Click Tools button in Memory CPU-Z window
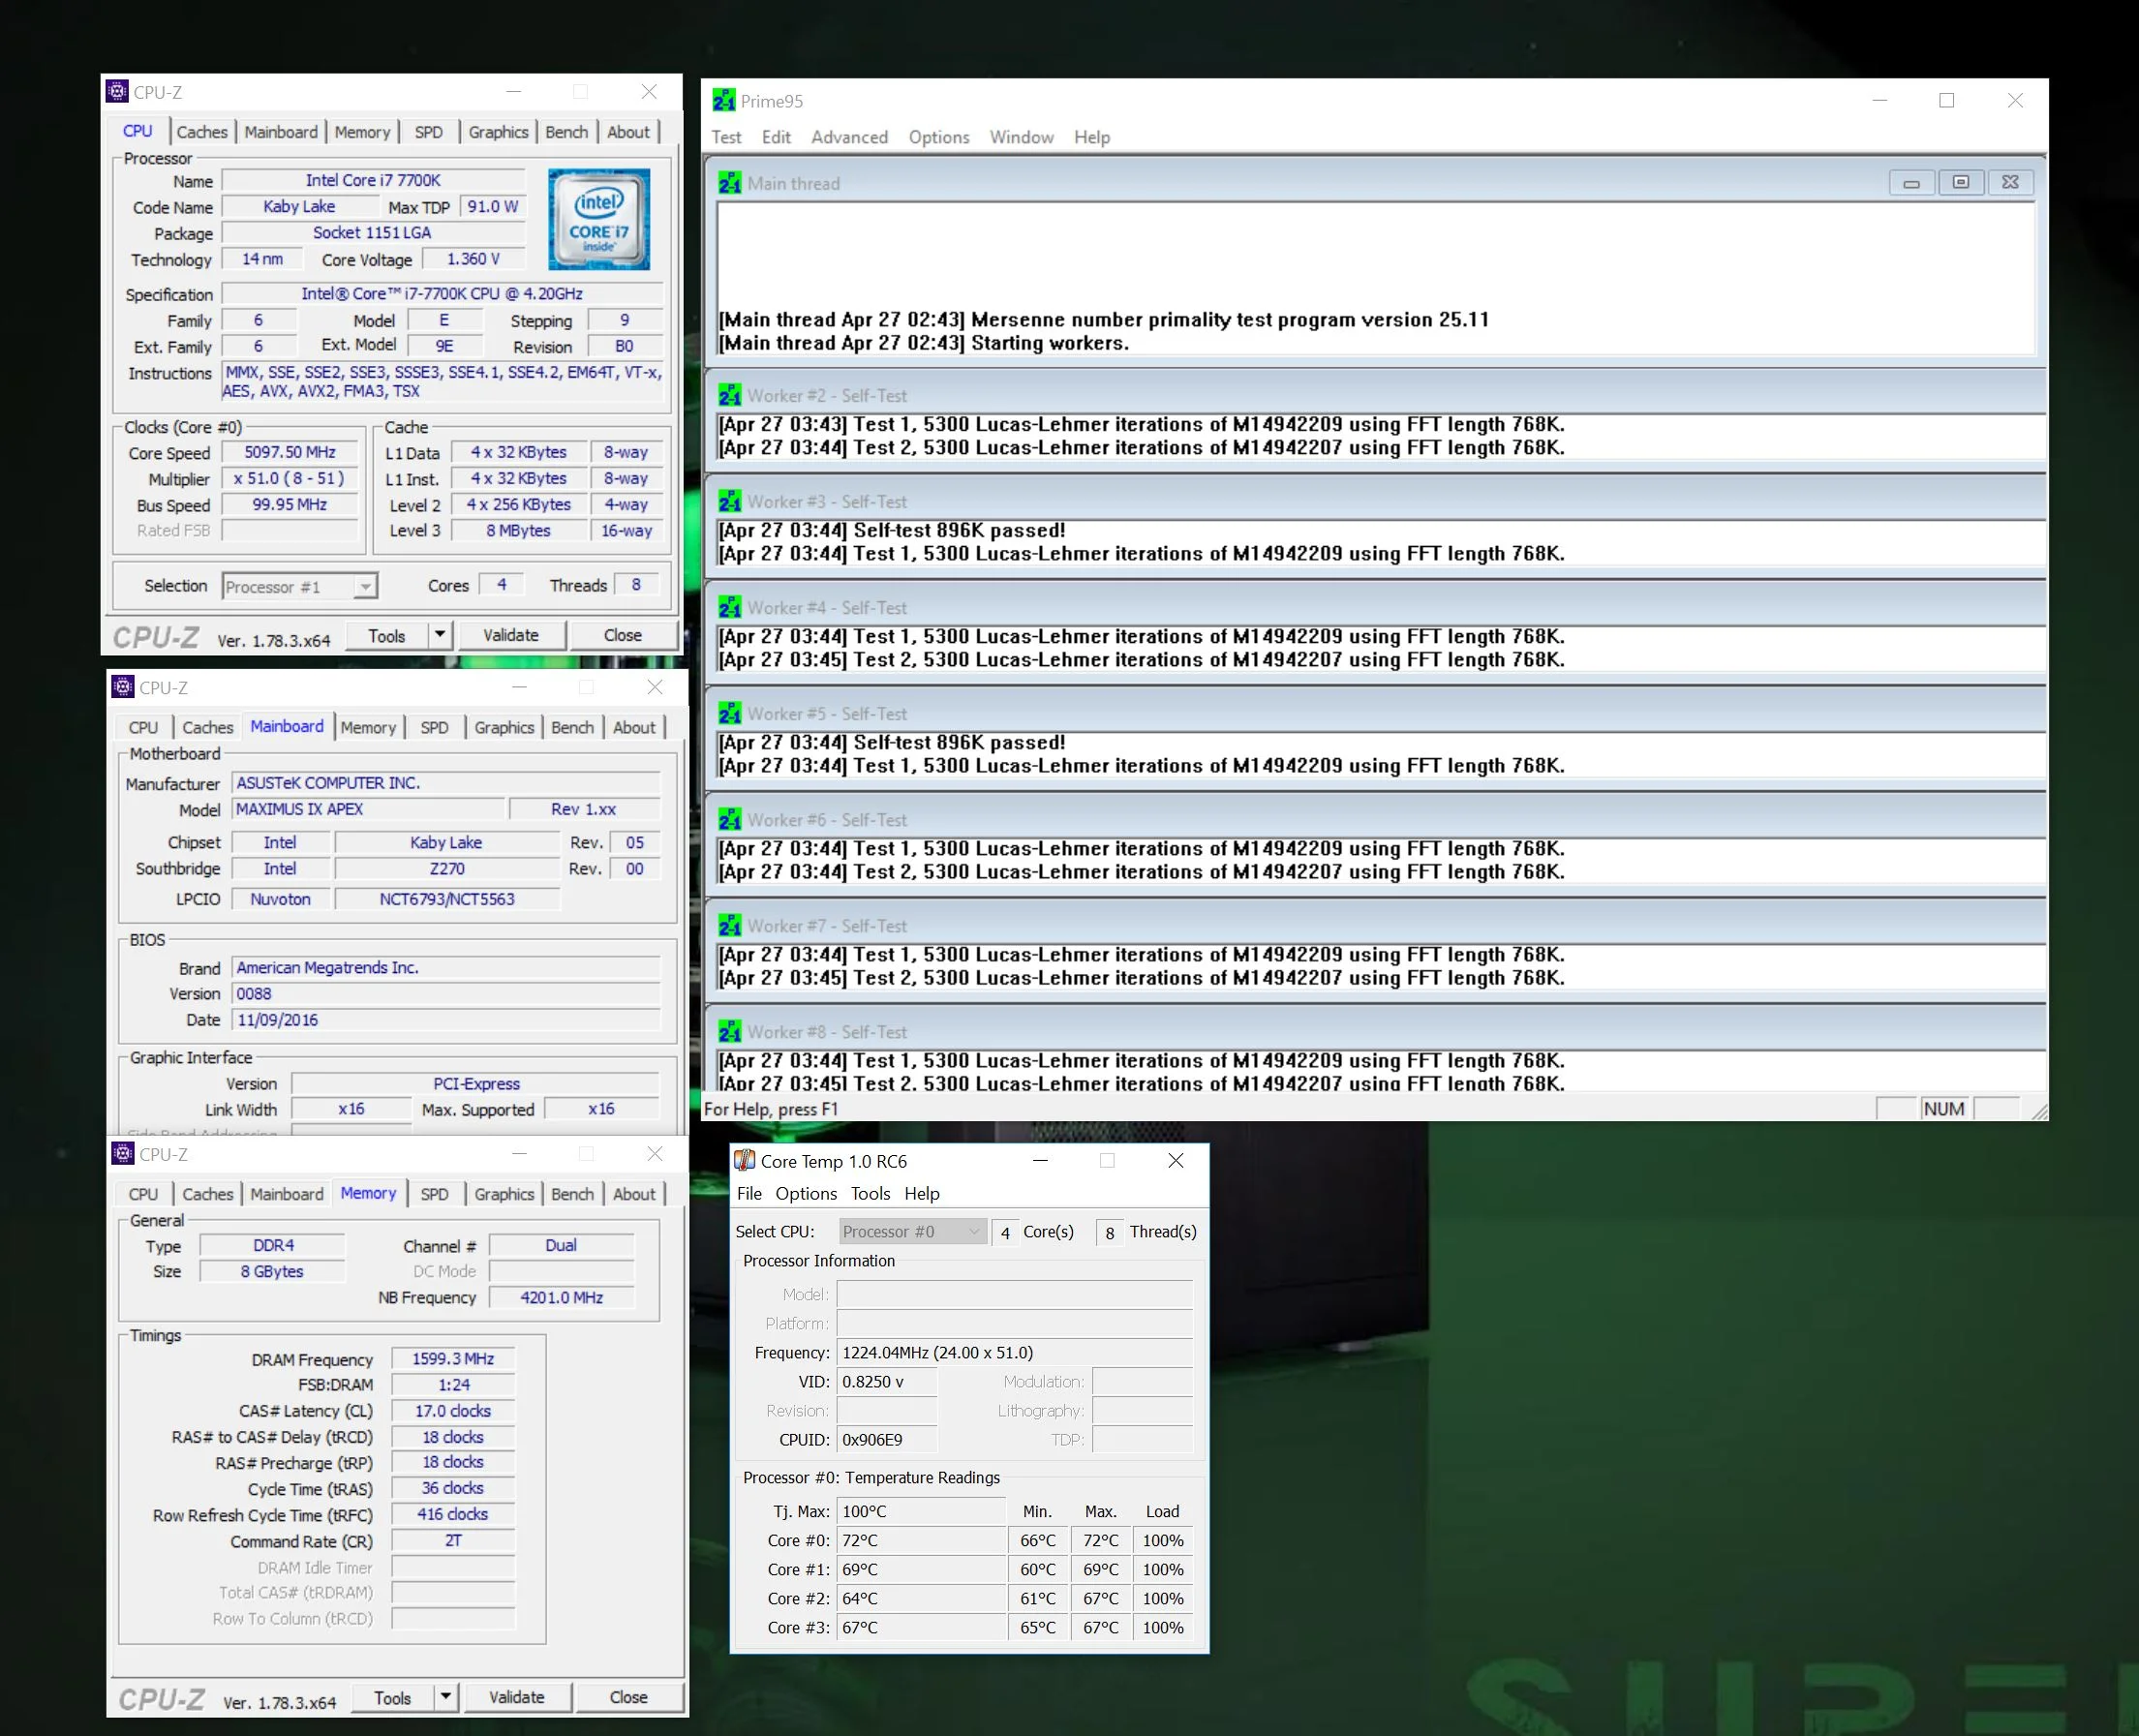The height and width of the screenshot is (1736, 2139). coord(392,1696)
